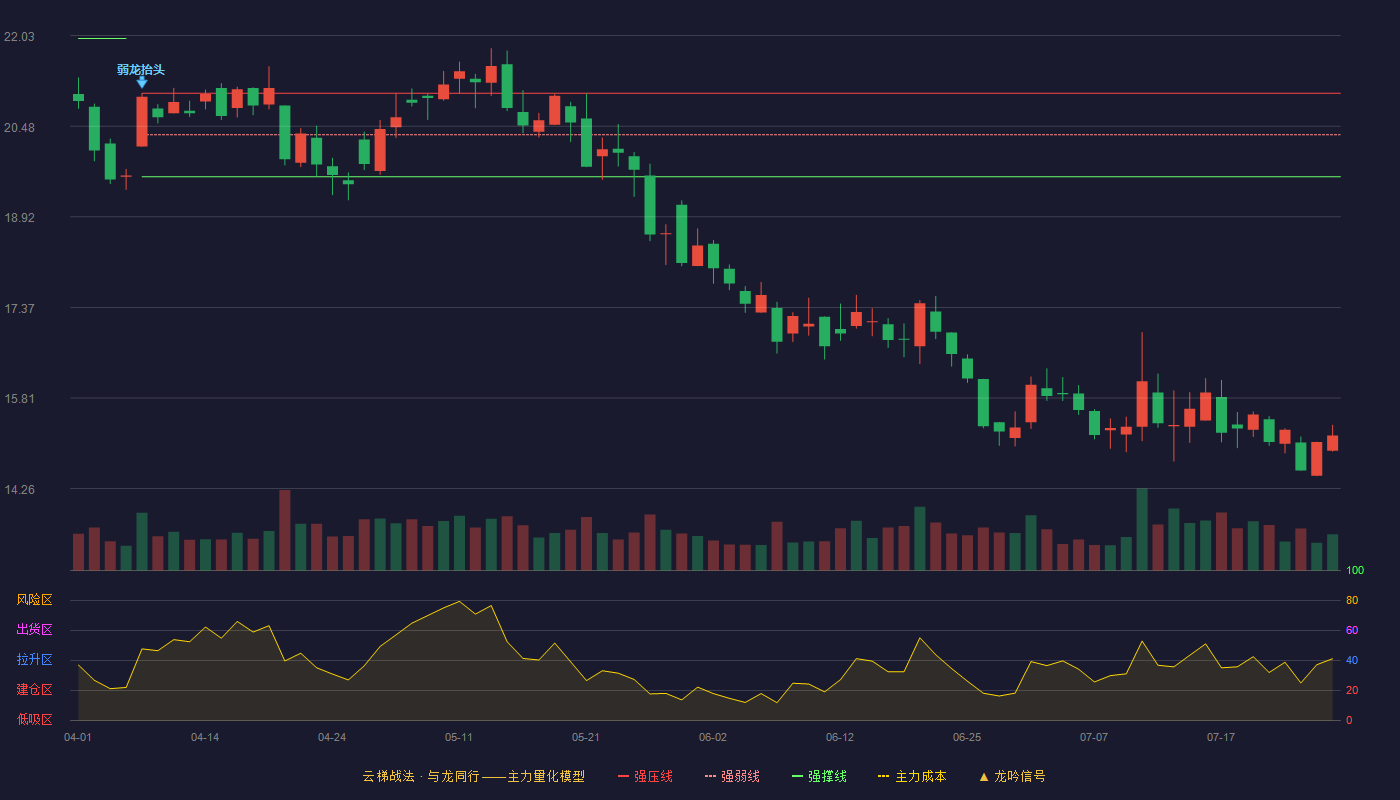Click the 22.03 price axis label
This screenshot has height=800, width=1400.
point(19,37)
